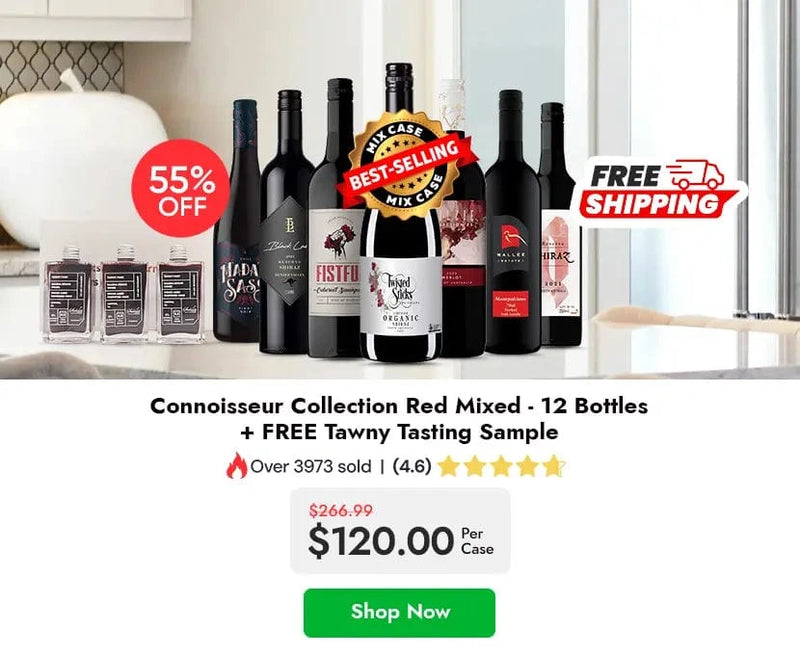800x655 pixels.
Task: Select the Mallee Estate red label bottle
Action: (512, 223)
